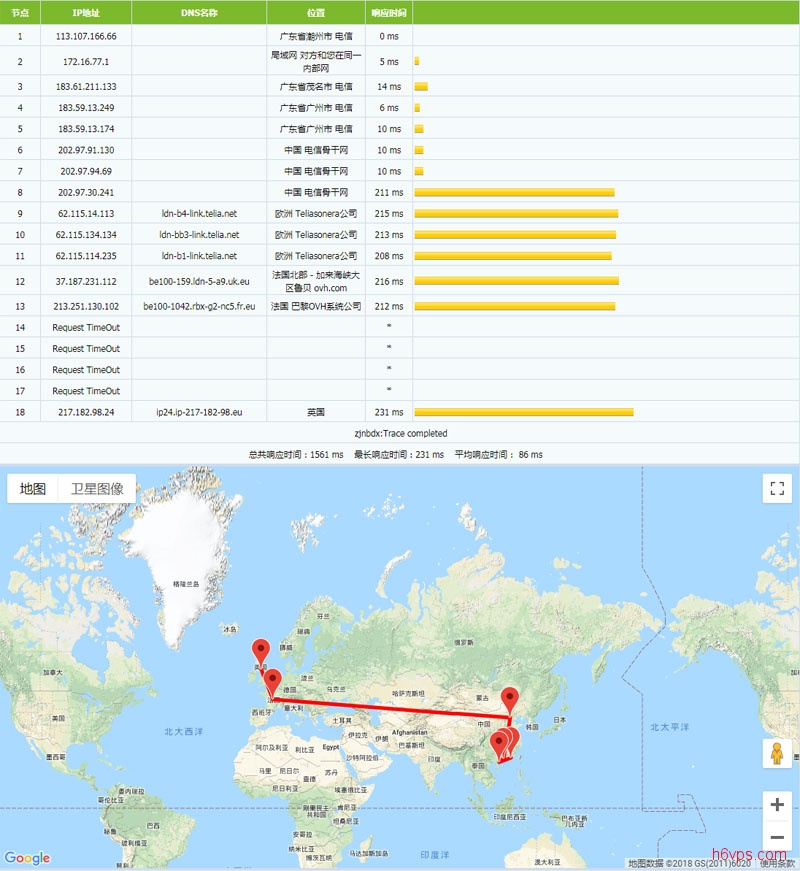Screen dimensions: 800x871
Task: Select IP address 62.115.114.235
Action: (86, 256)
